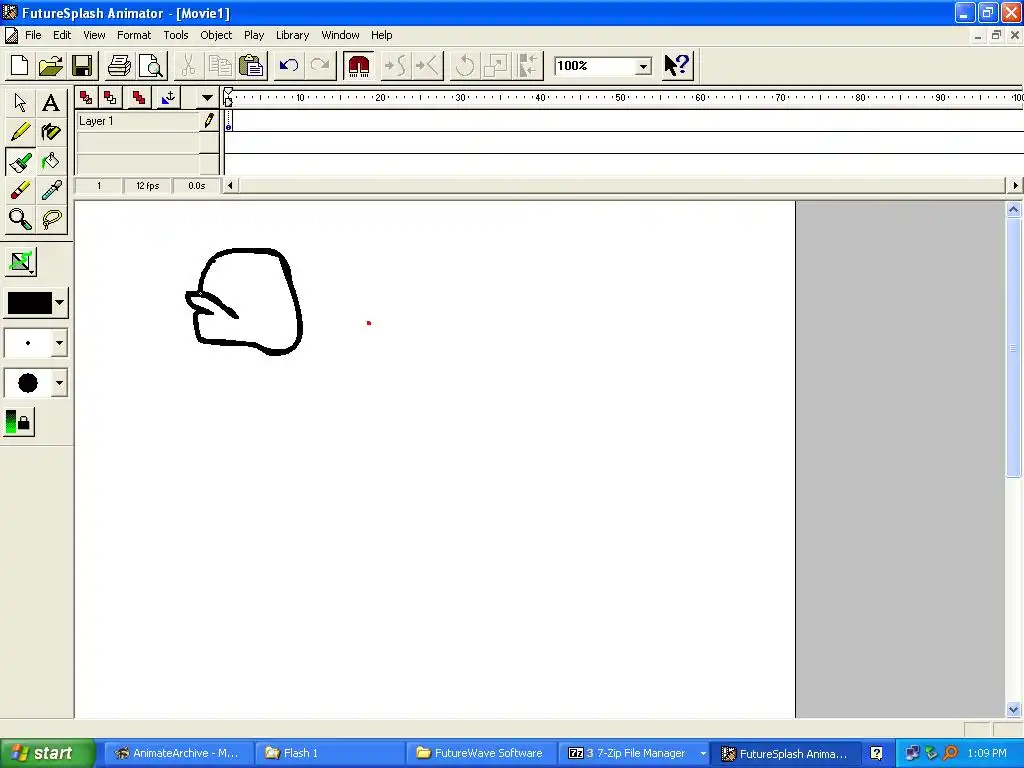Viewport: 1024px width, 768px height.
Task: Click the Rotate toolbar icon
Action: tap(465, 65)
